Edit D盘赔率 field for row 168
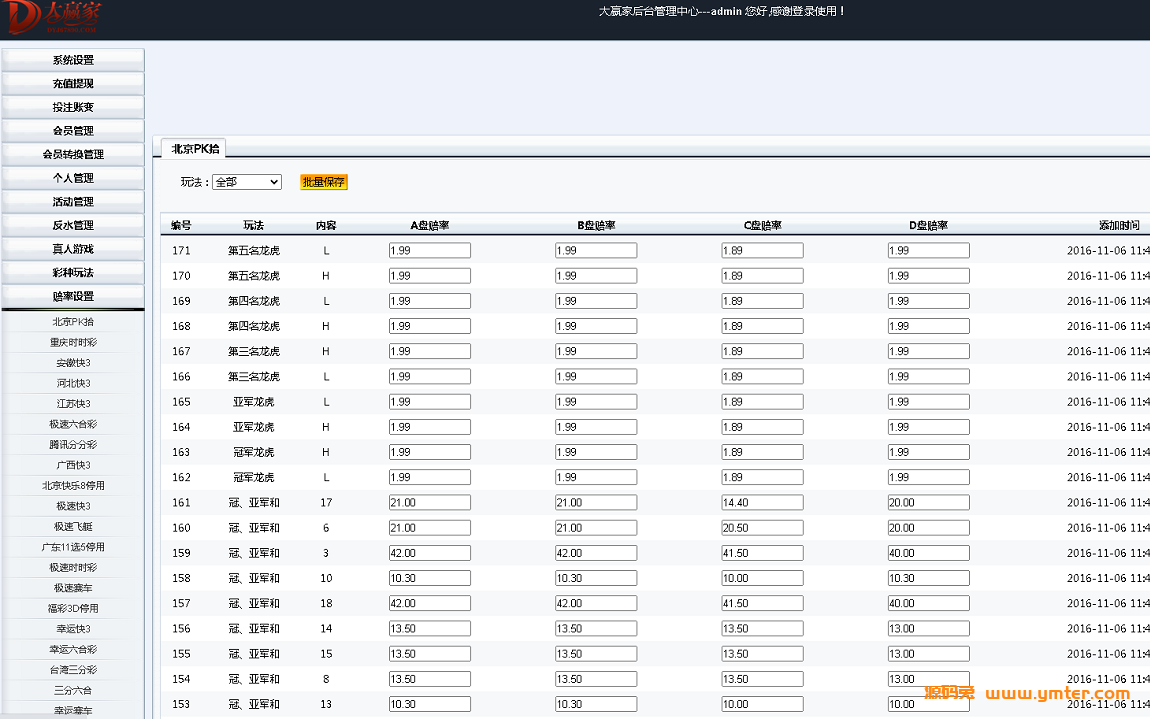The width and height of the screenshot is (1150, 719). pos(929,326)
